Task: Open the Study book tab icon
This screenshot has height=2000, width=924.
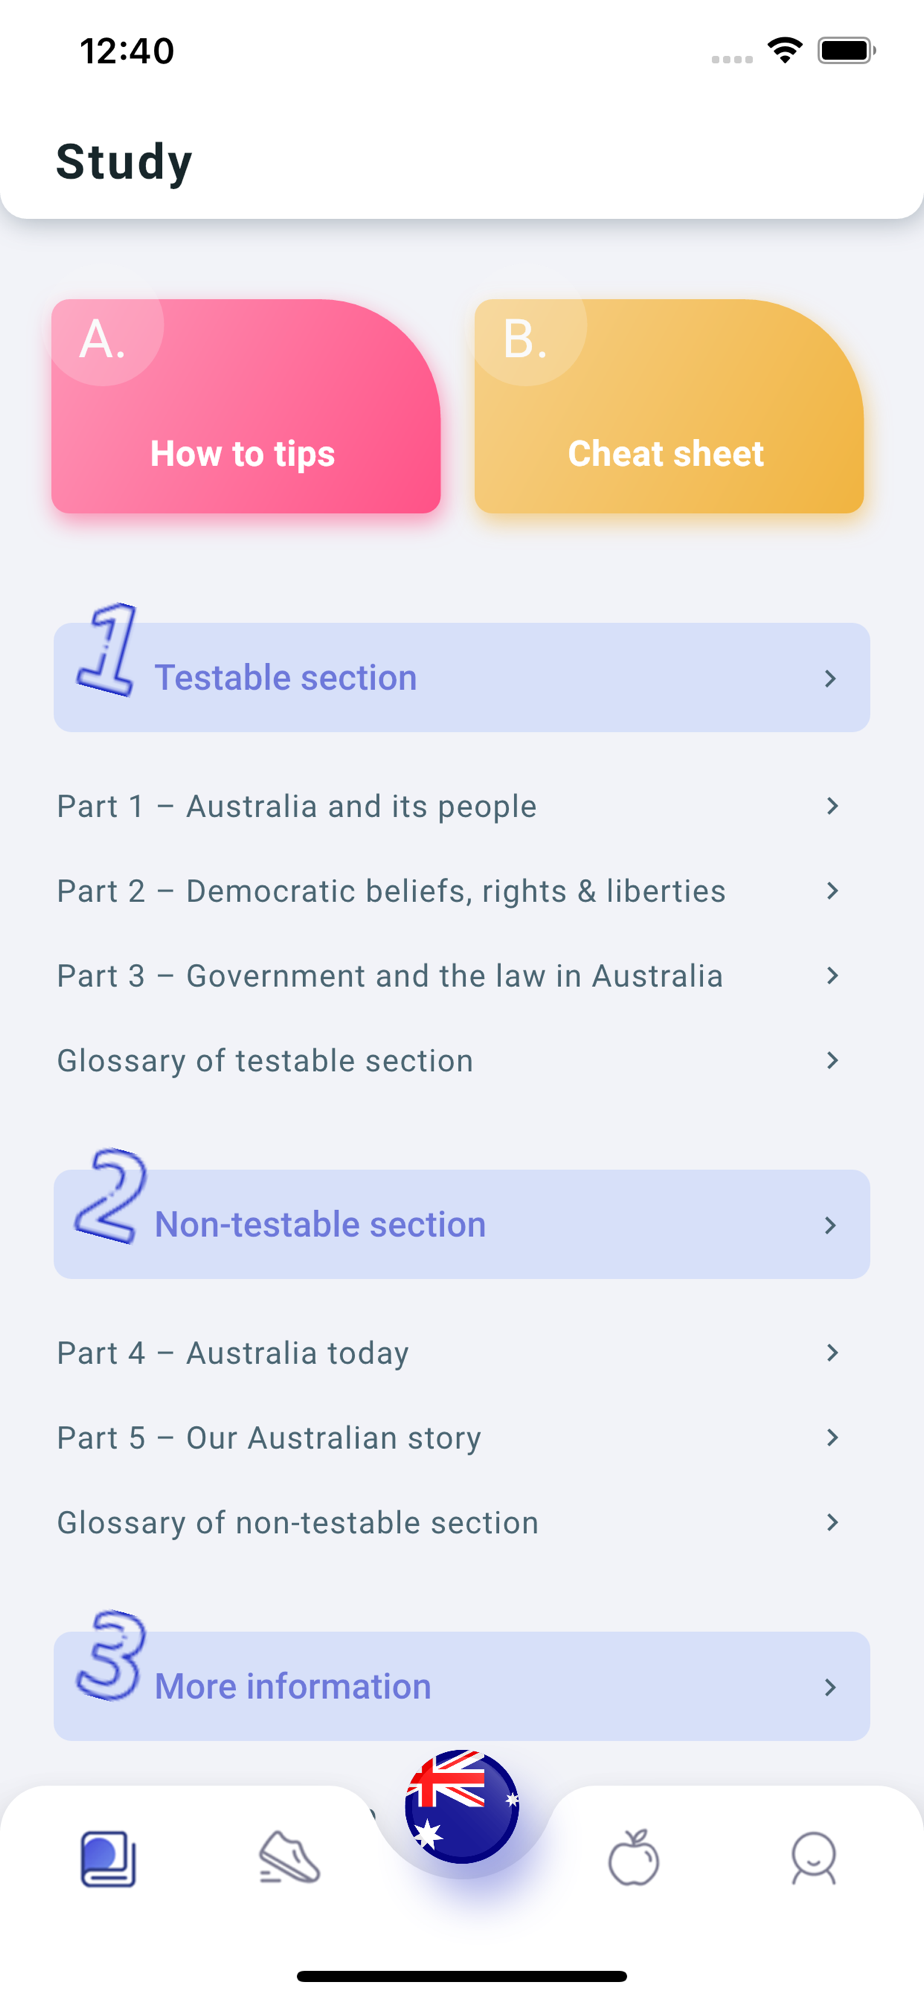Action: pos(108,1858)
